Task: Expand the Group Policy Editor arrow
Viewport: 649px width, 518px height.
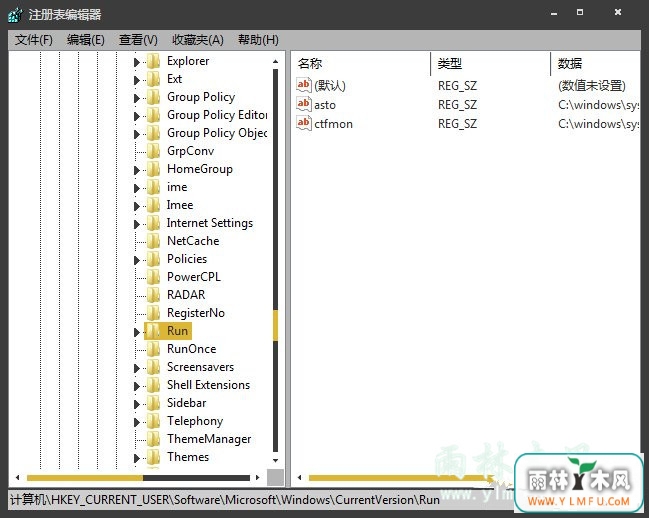Action: click(x=136, y=116)
